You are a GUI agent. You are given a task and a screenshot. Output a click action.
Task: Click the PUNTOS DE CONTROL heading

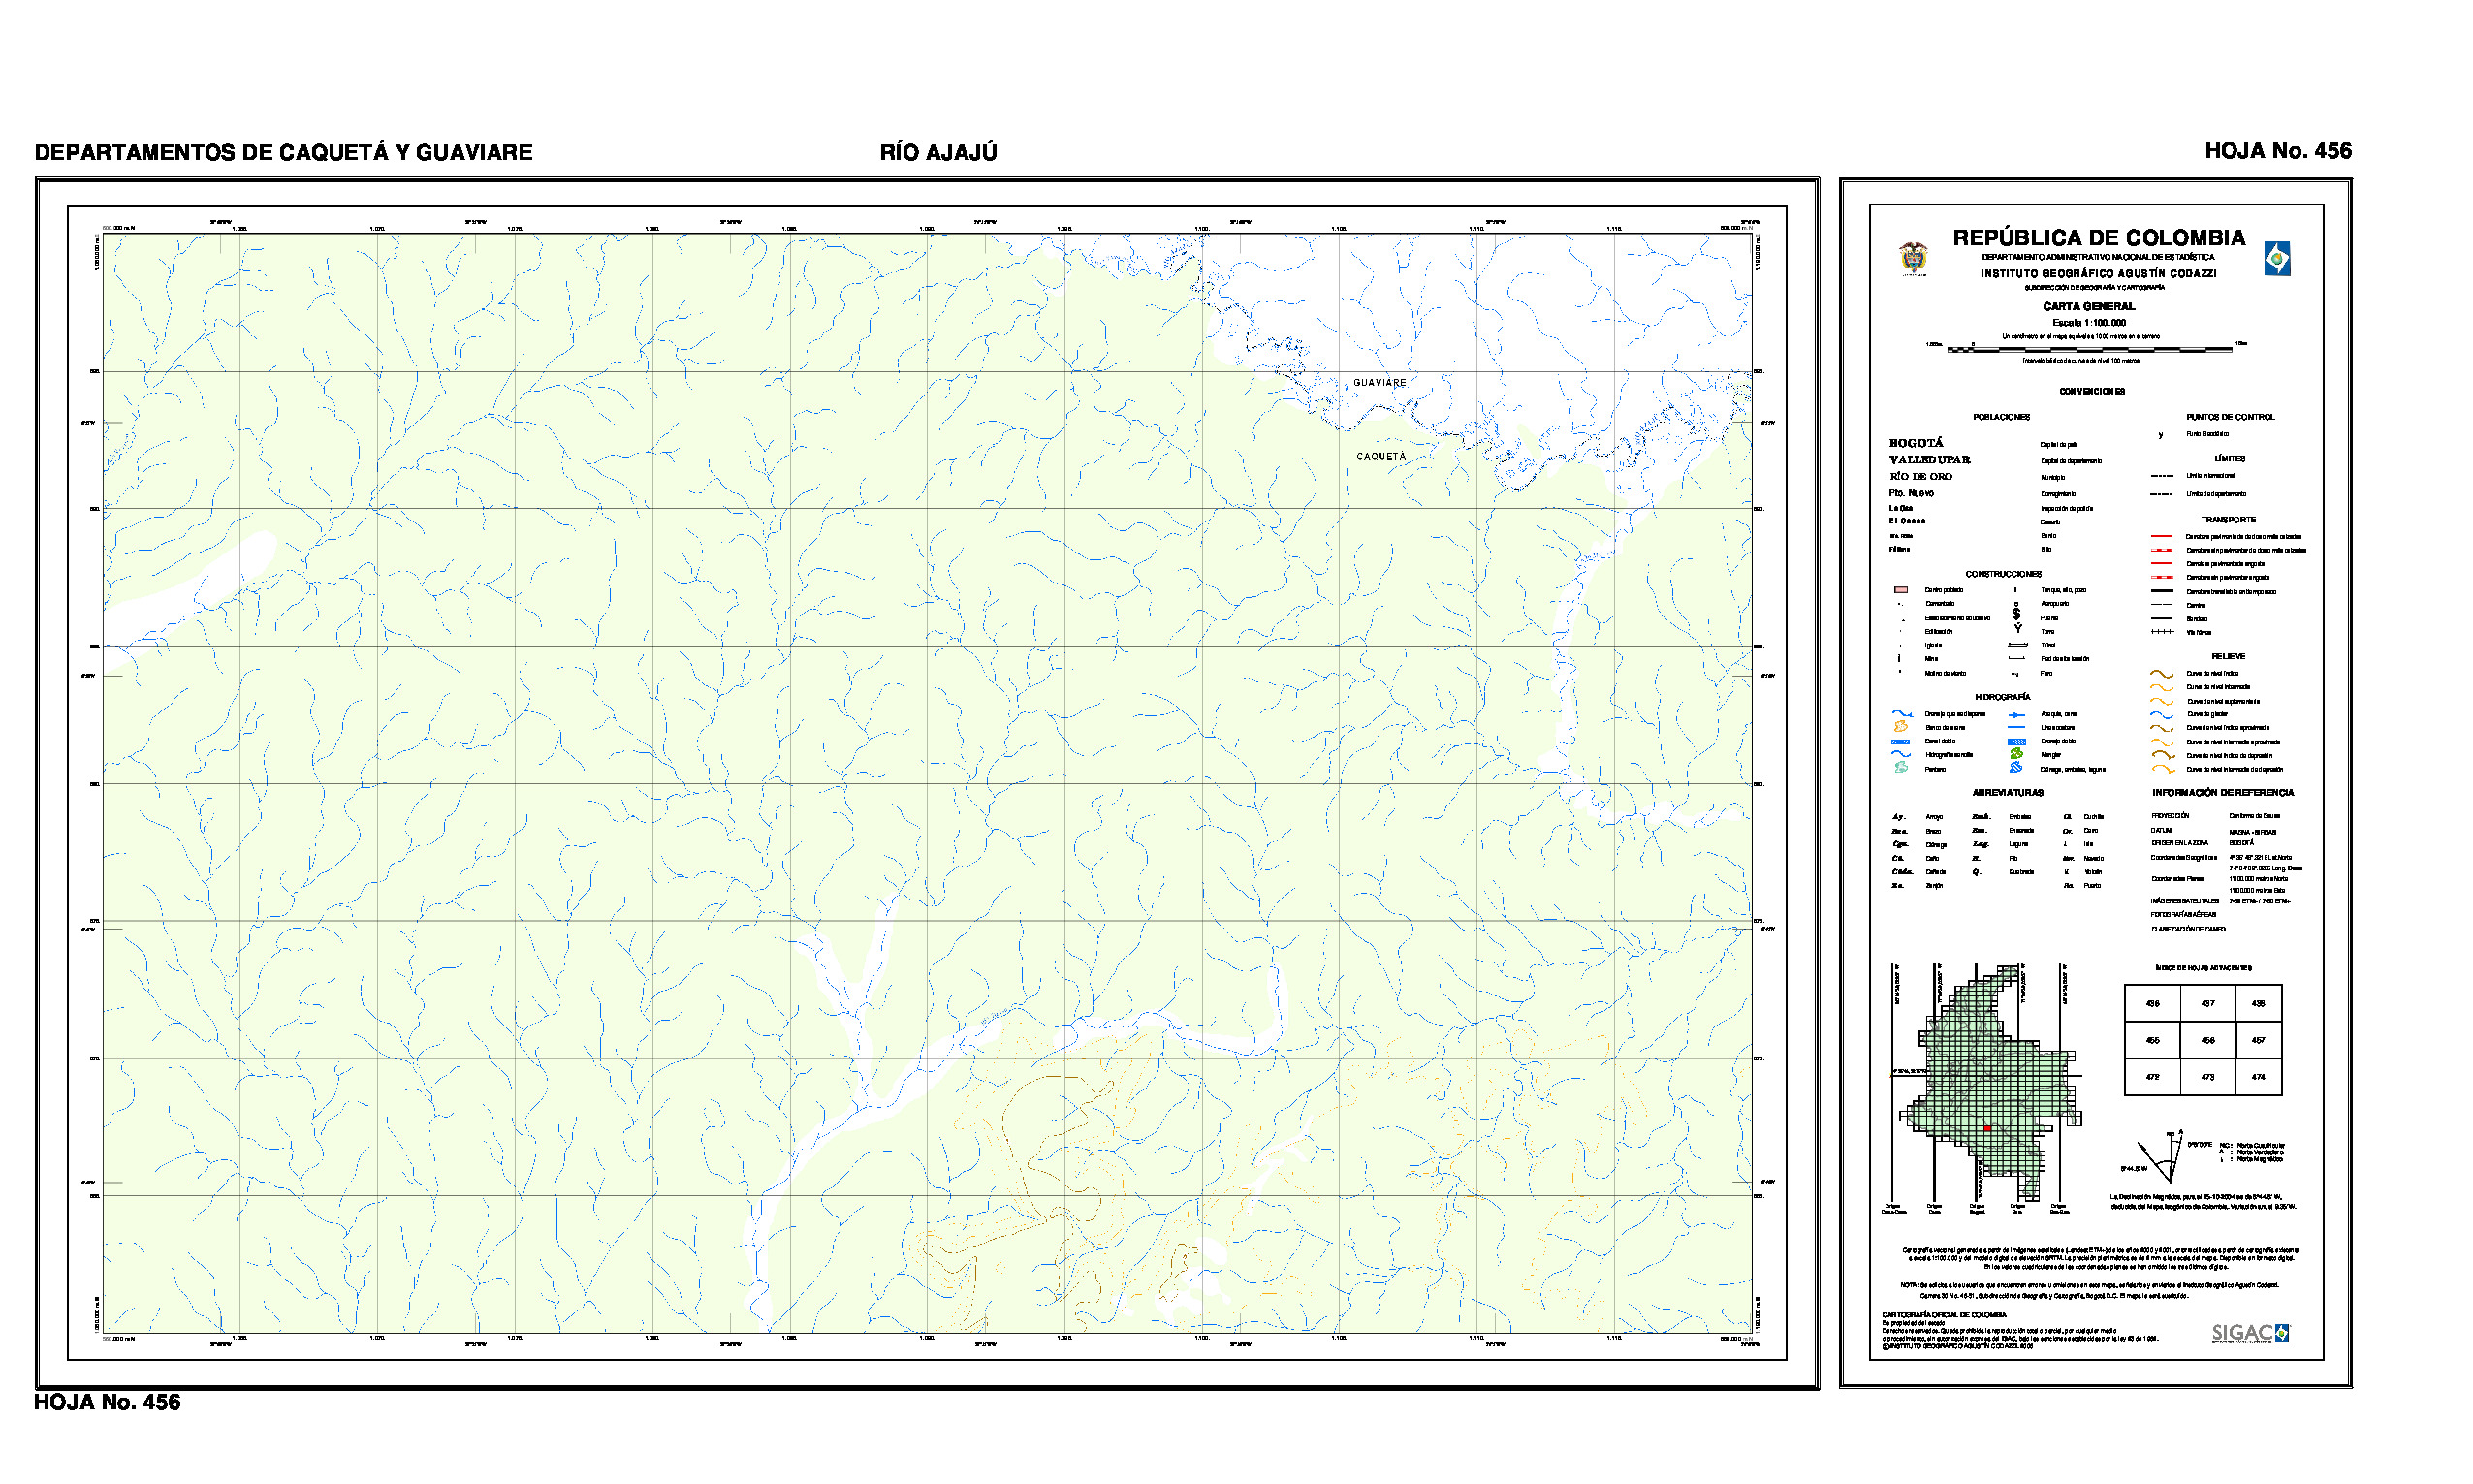pos(2229,417)
